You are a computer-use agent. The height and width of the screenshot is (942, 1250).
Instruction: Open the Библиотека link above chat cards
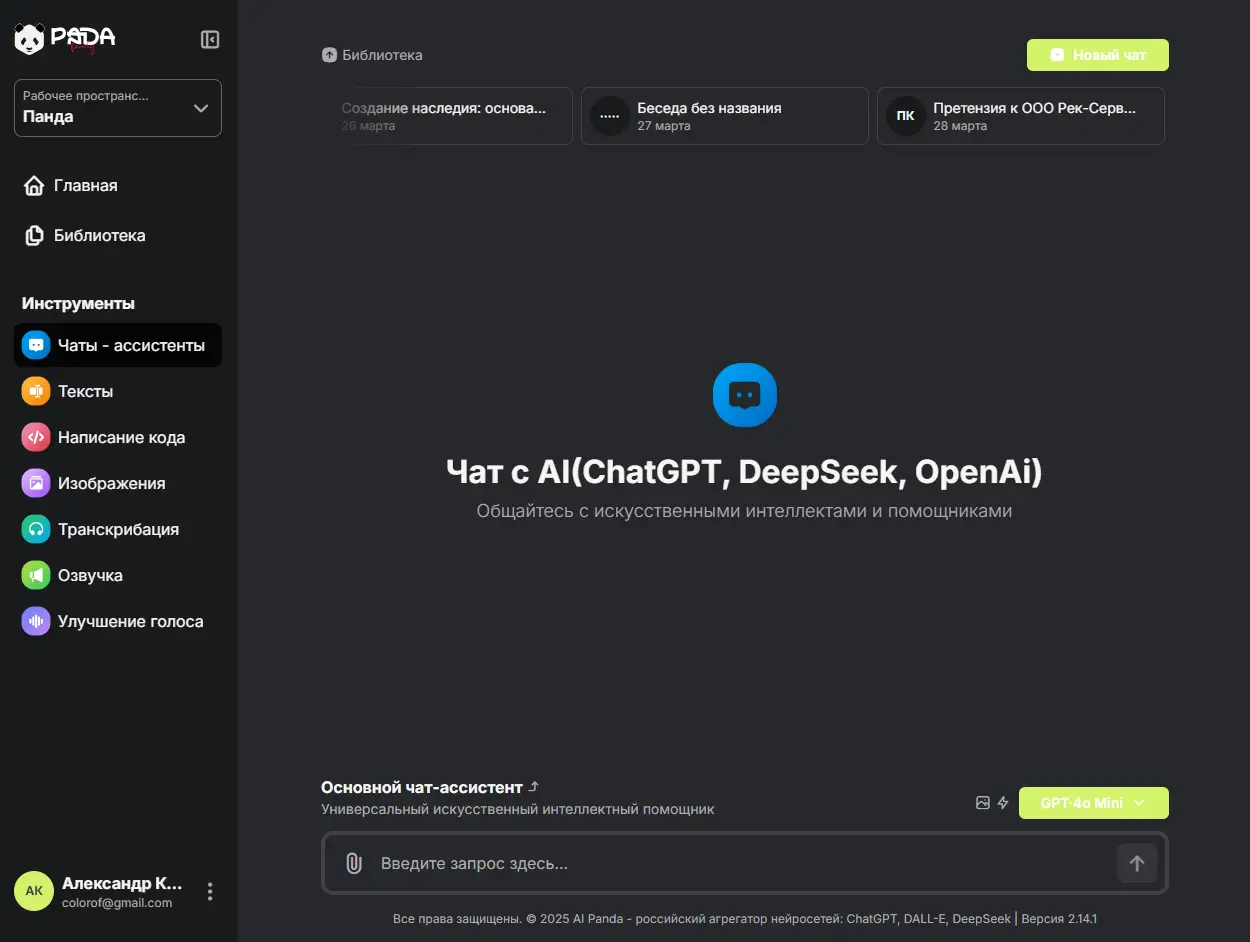click(x=373, y=55)
